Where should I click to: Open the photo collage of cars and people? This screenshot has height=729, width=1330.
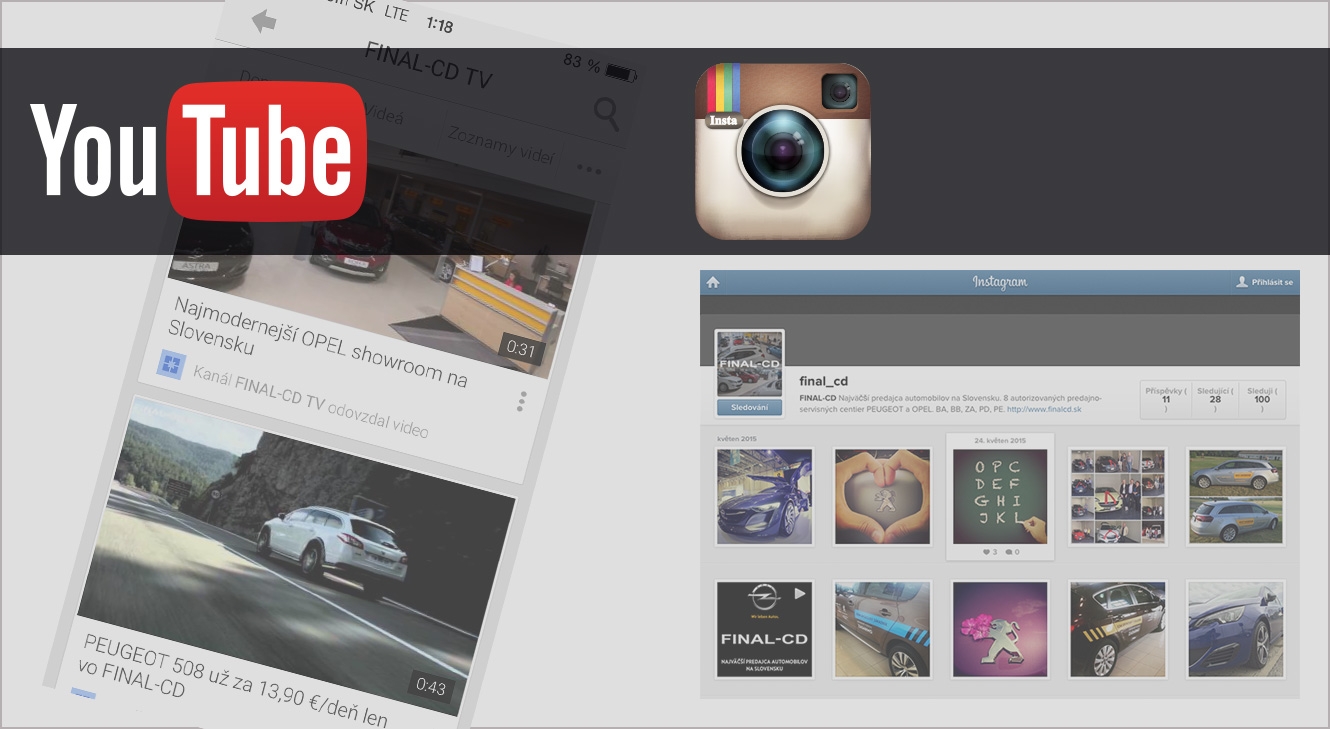tap(1118, 496)
